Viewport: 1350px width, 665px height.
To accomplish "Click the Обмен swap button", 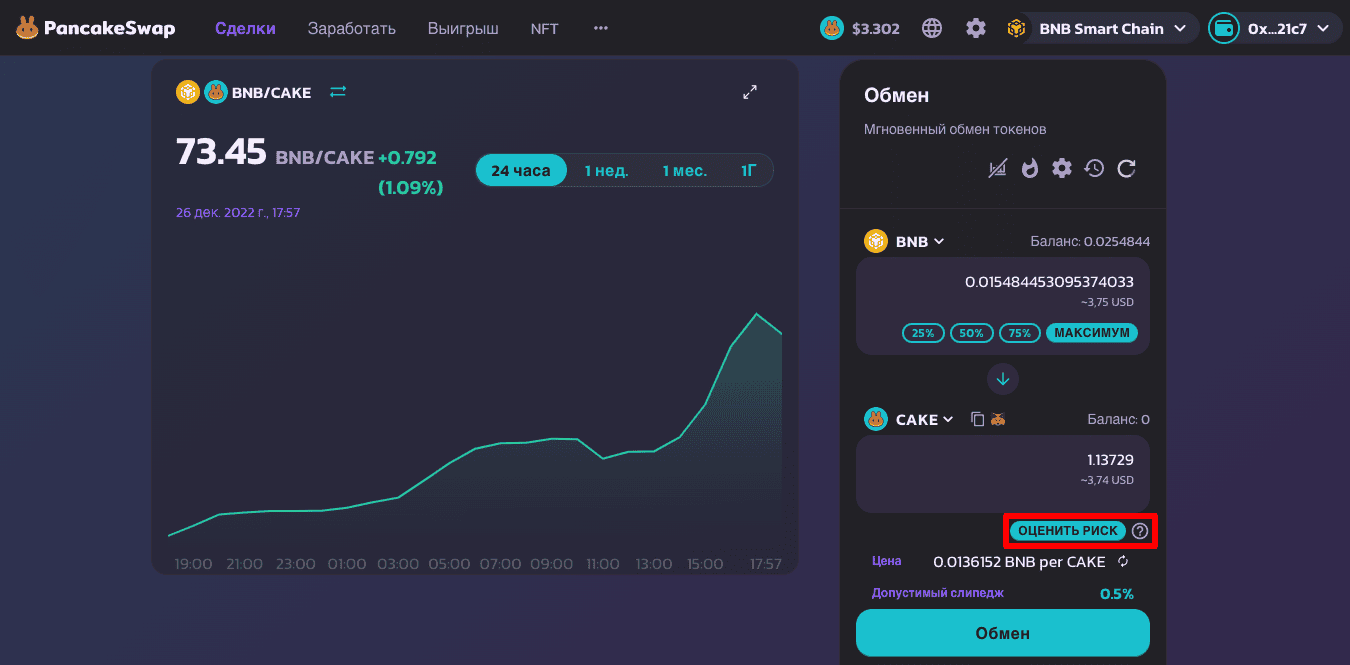I will [1003, 633].
